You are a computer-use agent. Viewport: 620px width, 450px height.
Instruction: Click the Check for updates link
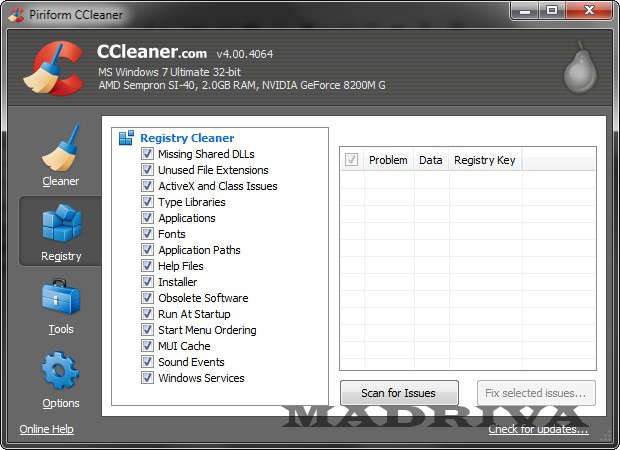click(x=538, y=429)
